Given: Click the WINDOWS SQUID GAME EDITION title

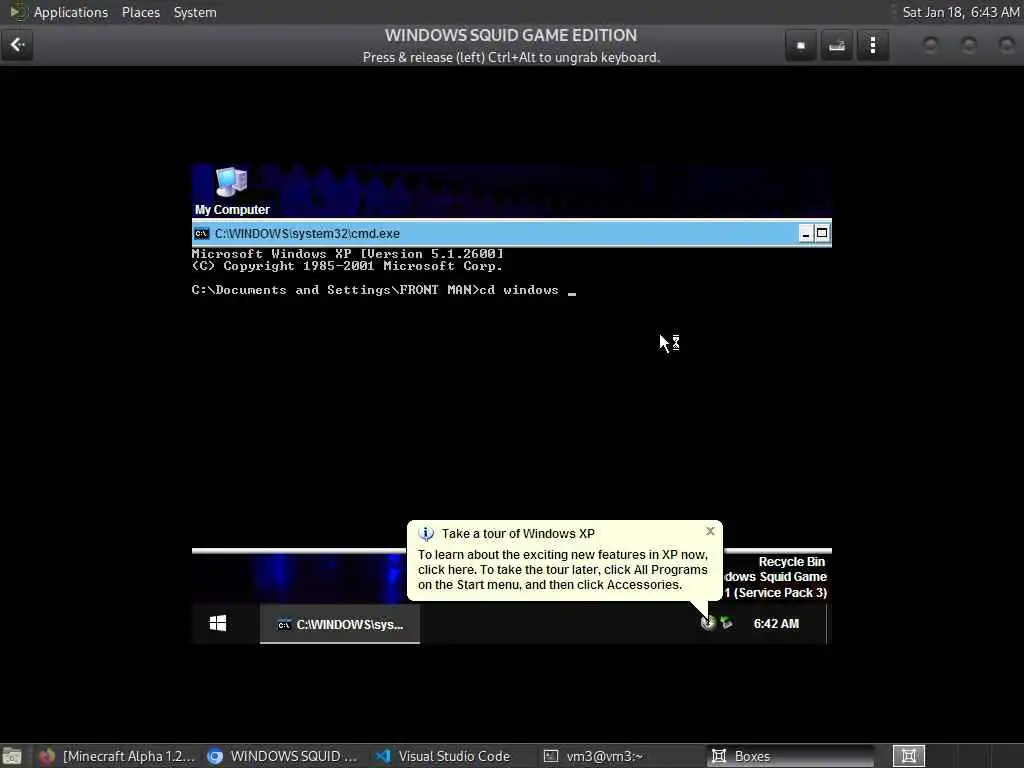Looking at the screenshot, I should coord(511,35).
